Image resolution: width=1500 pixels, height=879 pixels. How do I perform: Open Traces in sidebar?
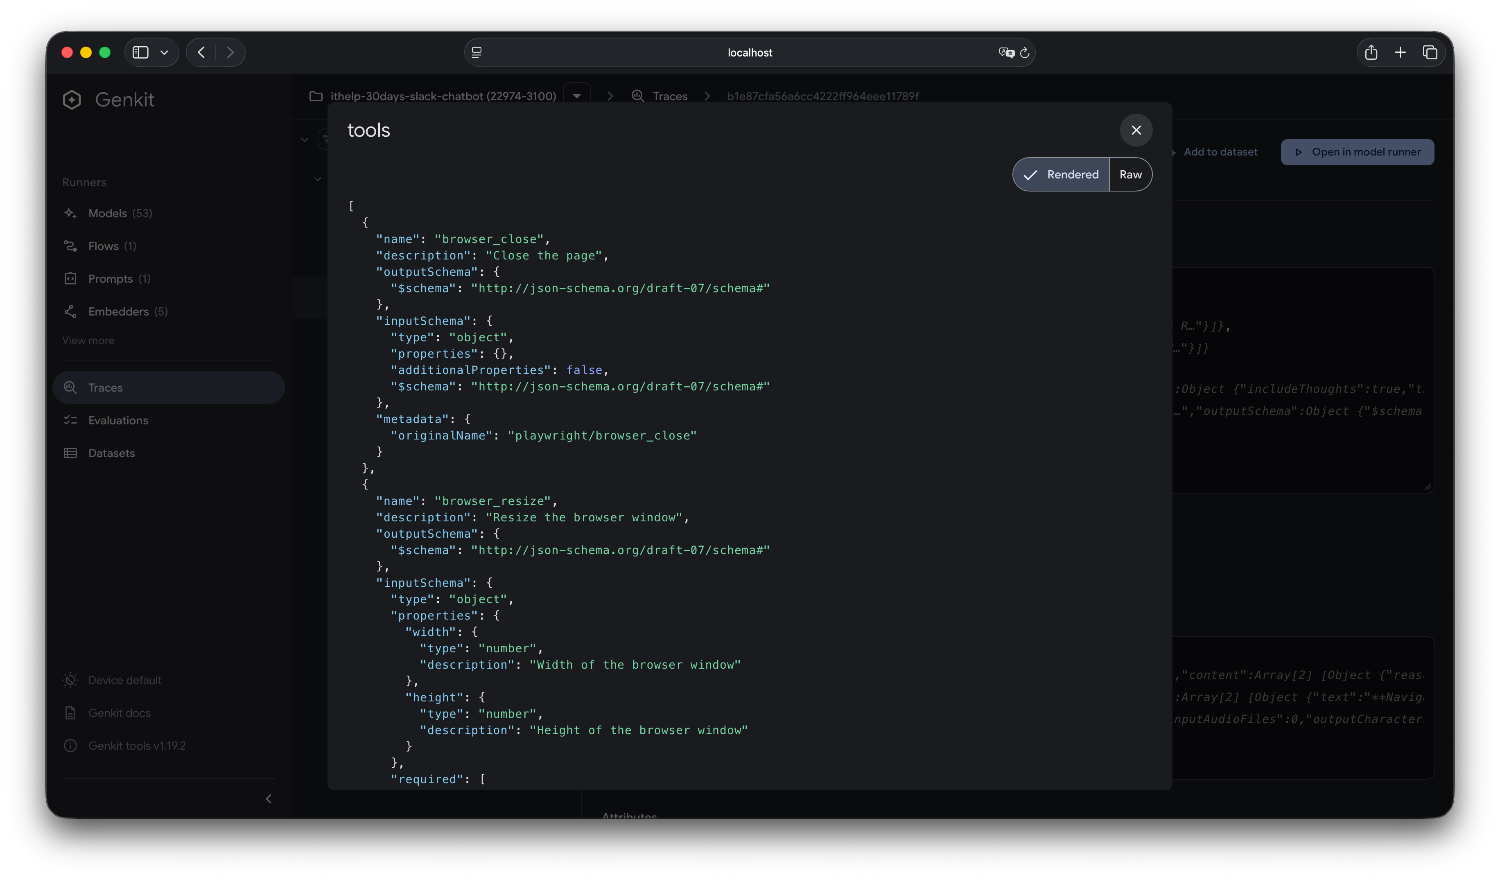[168, 388]
